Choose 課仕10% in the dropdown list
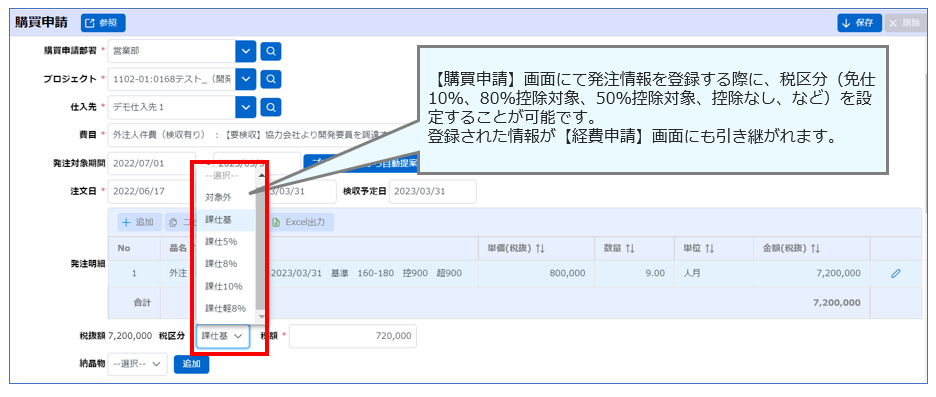Viewport: 936px width, 397px height. point(226,287)
